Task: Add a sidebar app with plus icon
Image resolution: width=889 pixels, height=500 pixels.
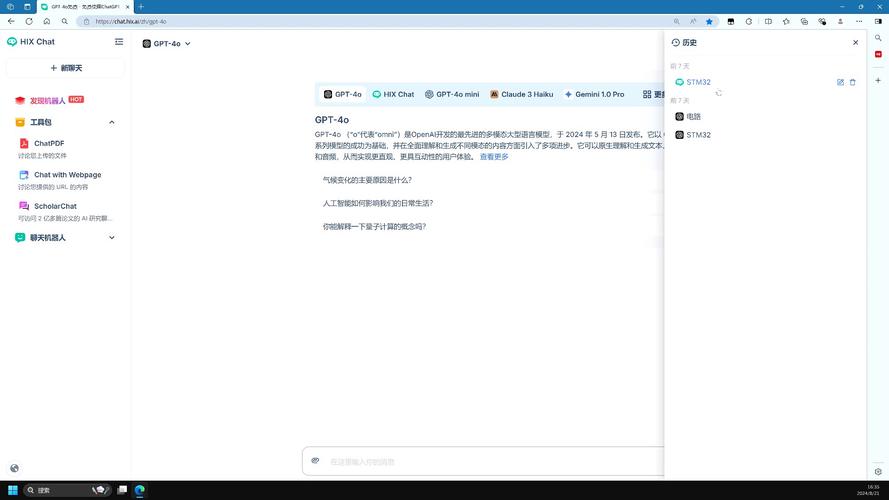Action: tap(878, 80)
